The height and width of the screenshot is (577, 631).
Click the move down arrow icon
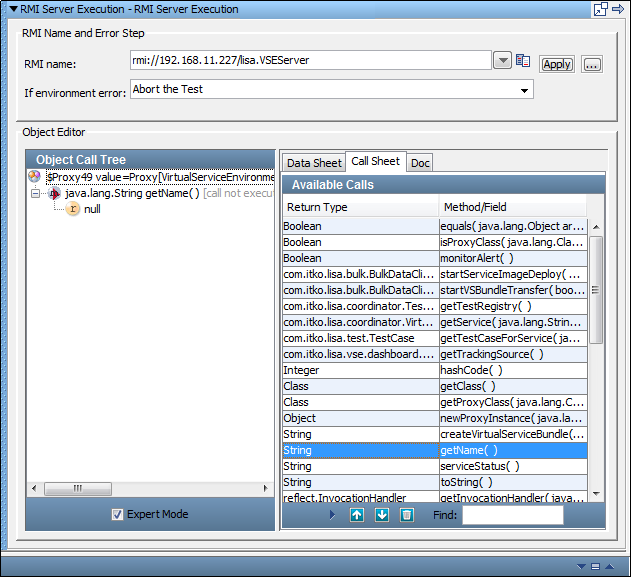tap(382, 515)
